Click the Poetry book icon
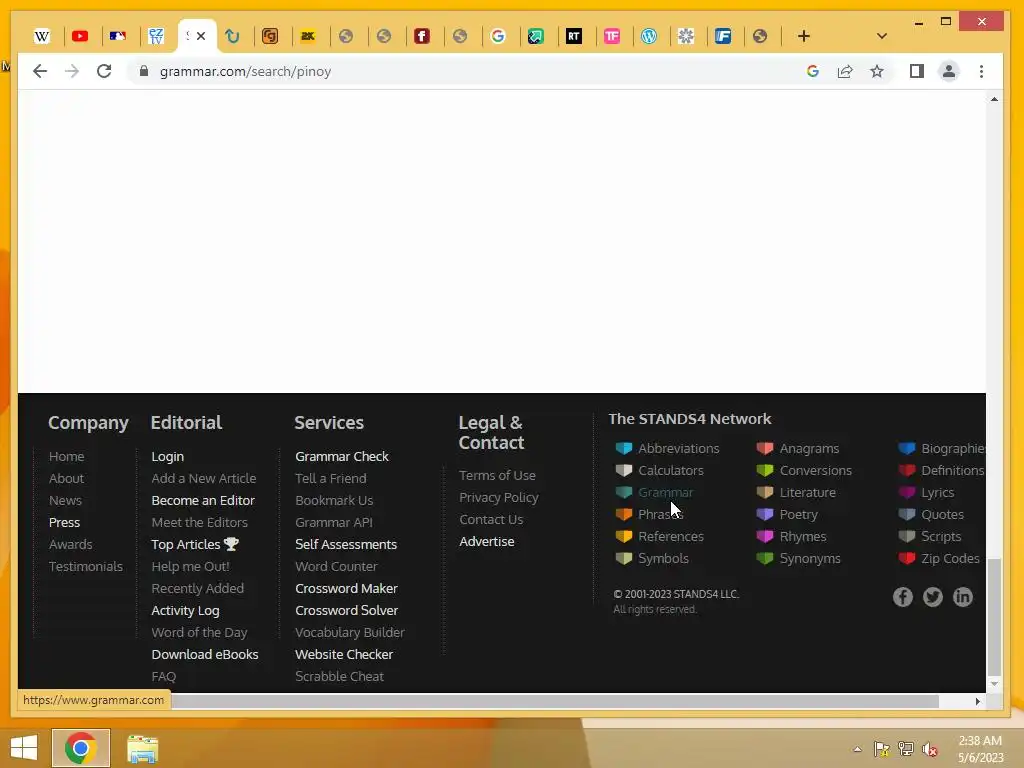1024x768 pixels. click(x=765, y=515)
